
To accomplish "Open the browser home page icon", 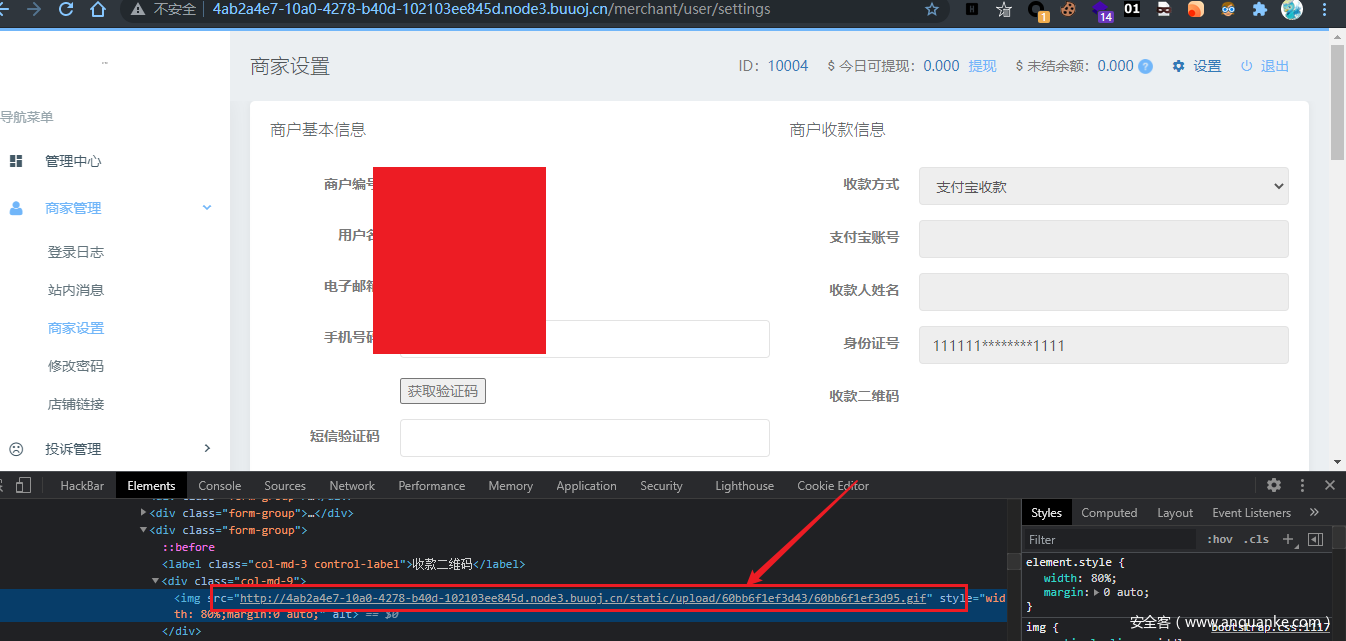I will [97, 10].
